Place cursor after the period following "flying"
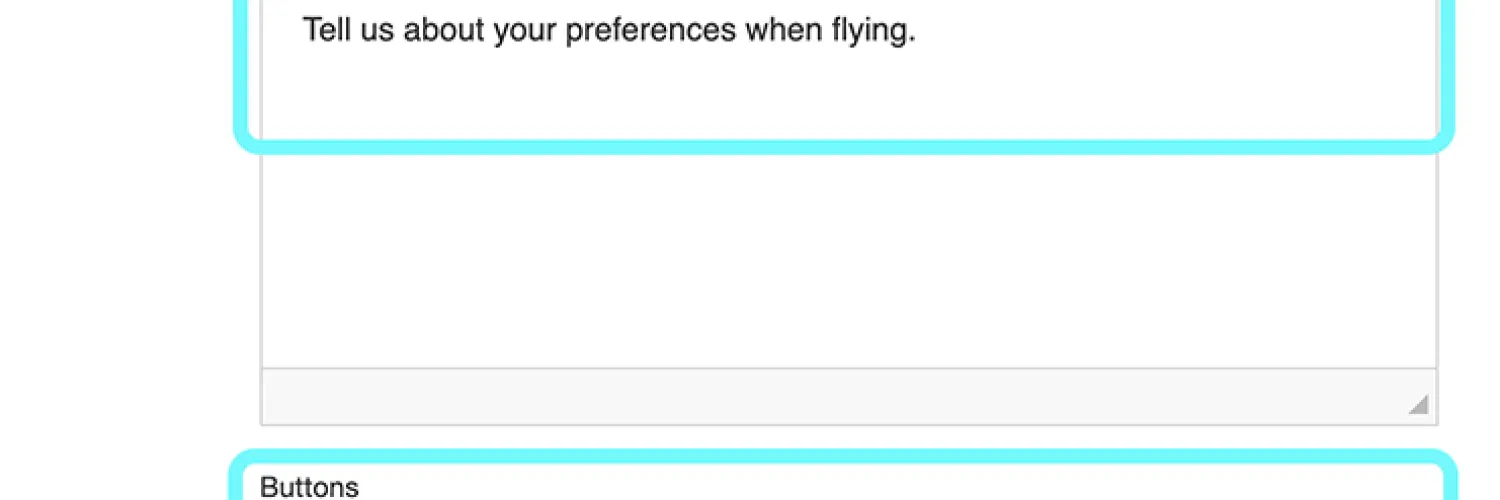The image size is (1500, 500). (x=917, y=31)
